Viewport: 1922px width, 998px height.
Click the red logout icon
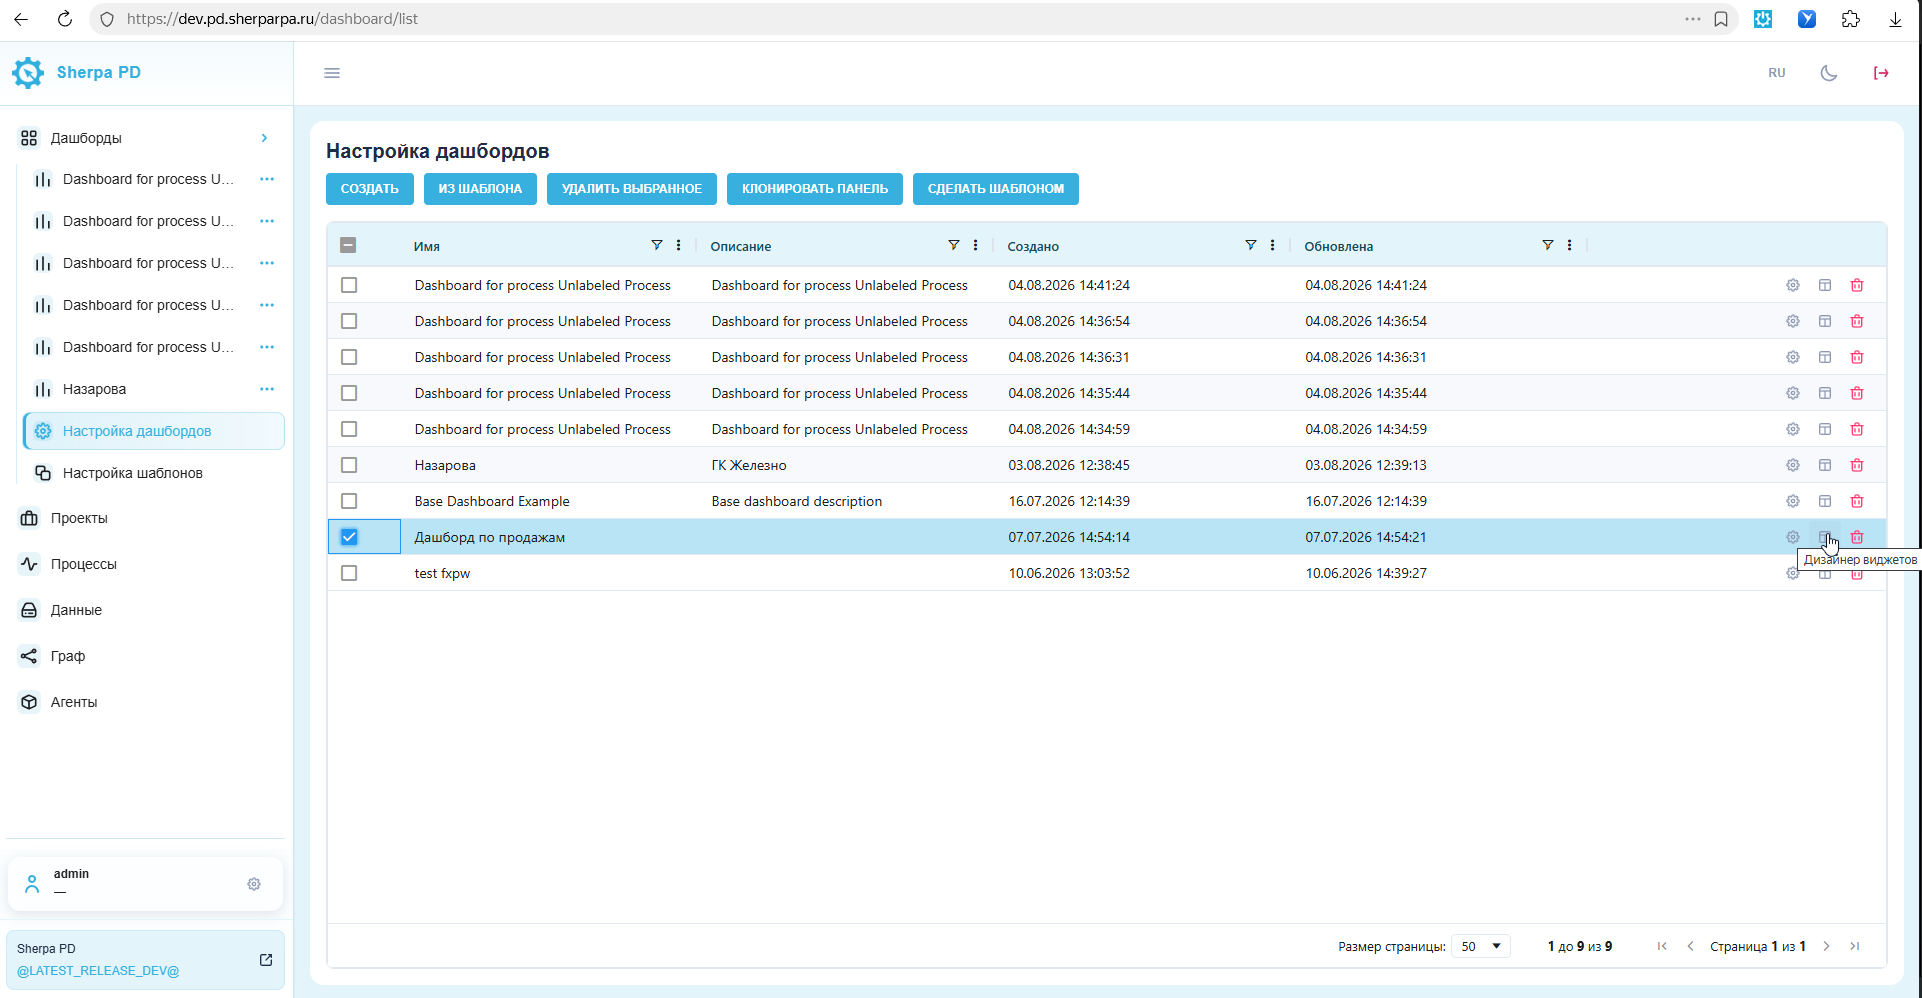click(x=1881, y=73)
